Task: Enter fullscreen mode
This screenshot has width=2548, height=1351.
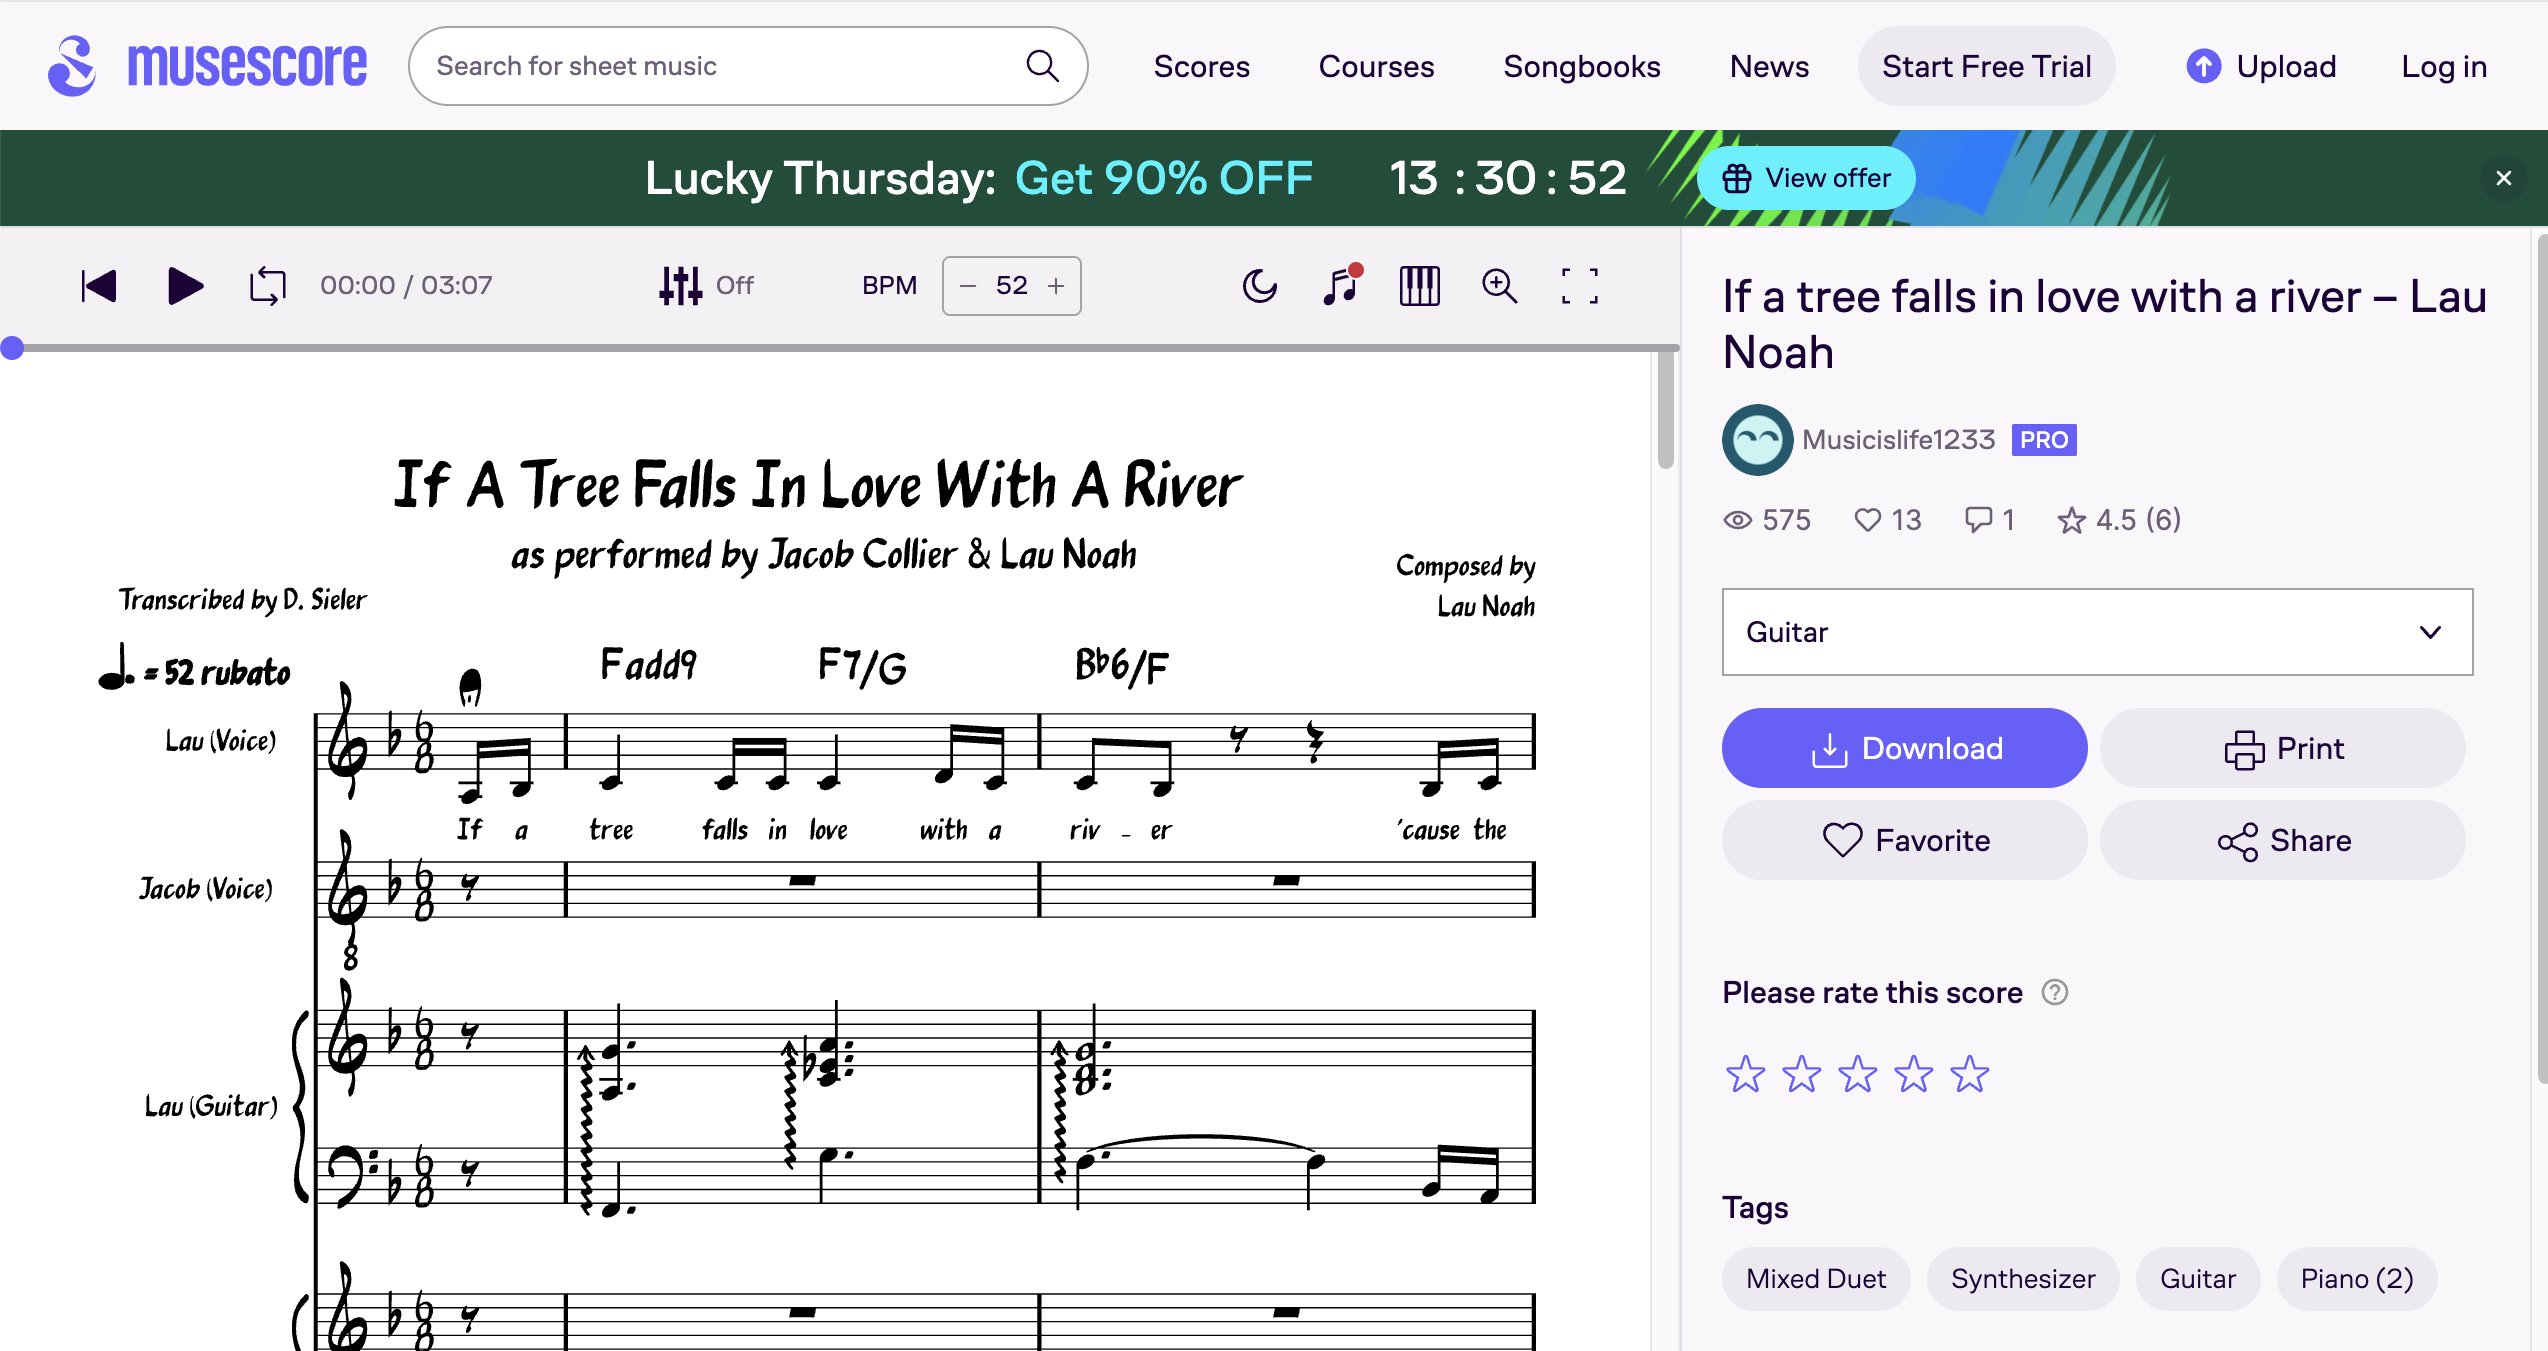Action: [1579, 286]
